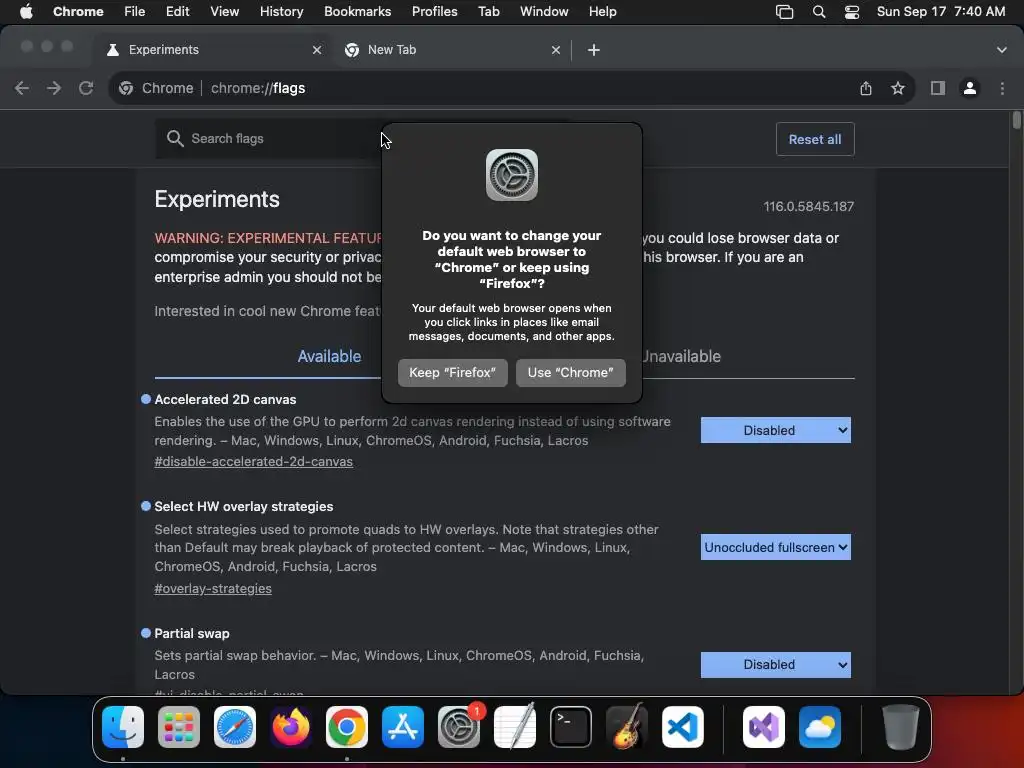Open Chrome's three-dot menu

point(1002,88)
